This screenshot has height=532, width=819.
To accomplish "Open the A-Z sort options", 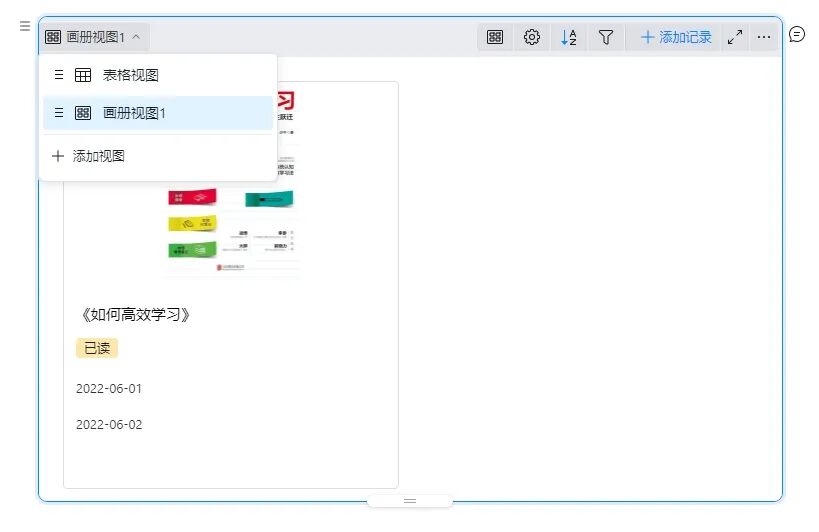I will pos(568,37).
